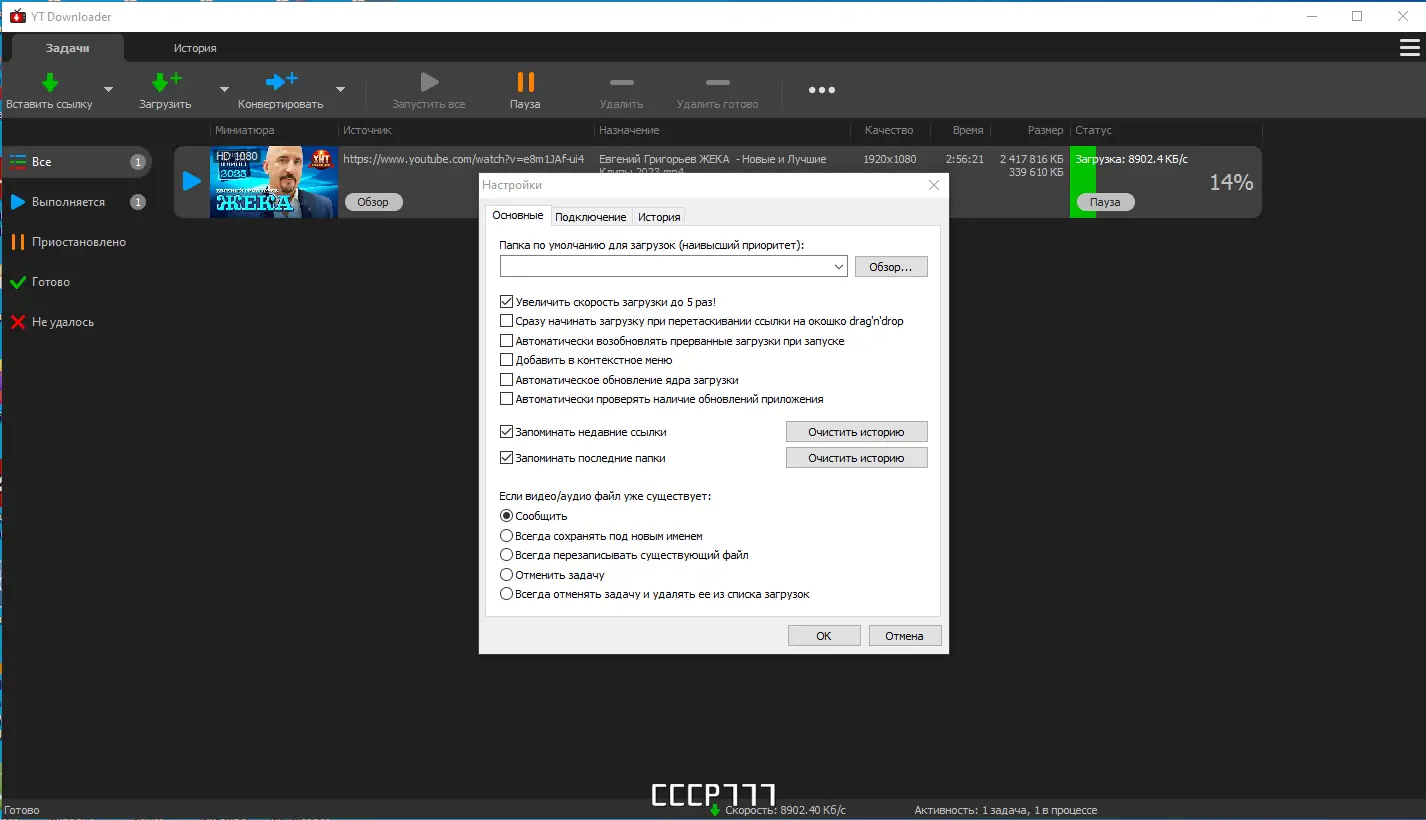Open the История tab in Настройки dialog
1426x820 pixels.
coord(659,217)
